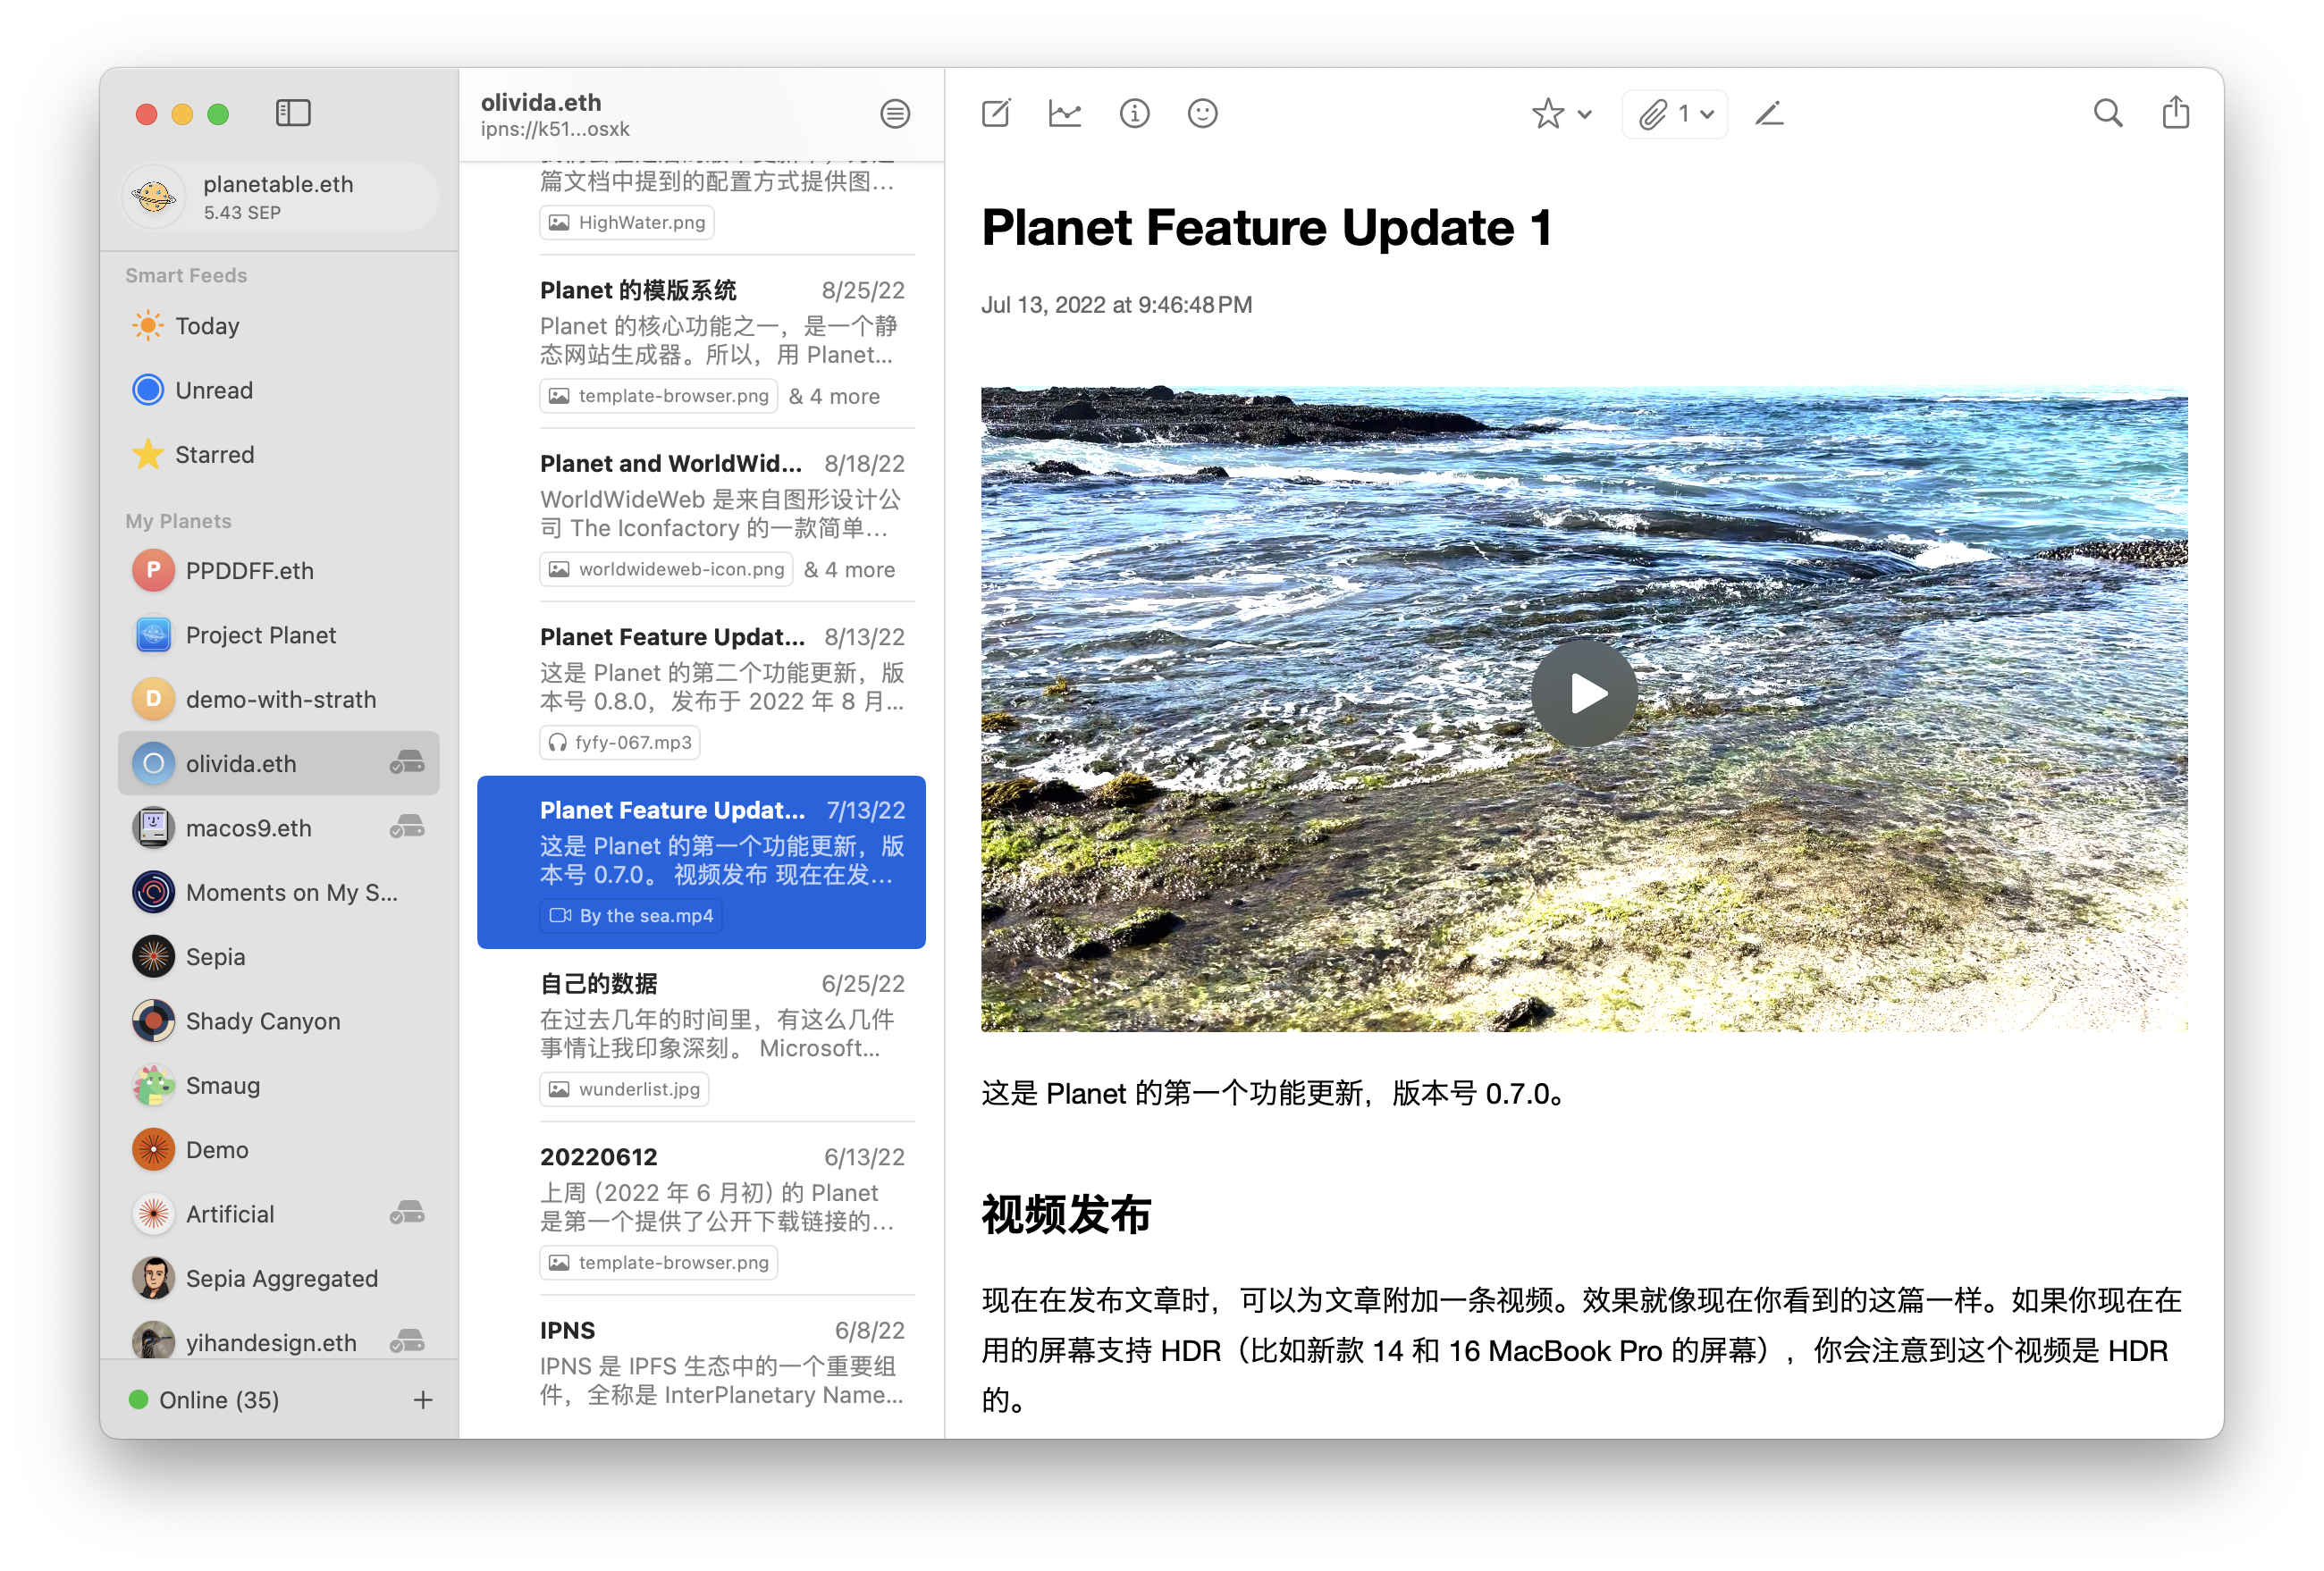
Task: Open the By the sea.mp4 attachment
Action: point(631,915)
